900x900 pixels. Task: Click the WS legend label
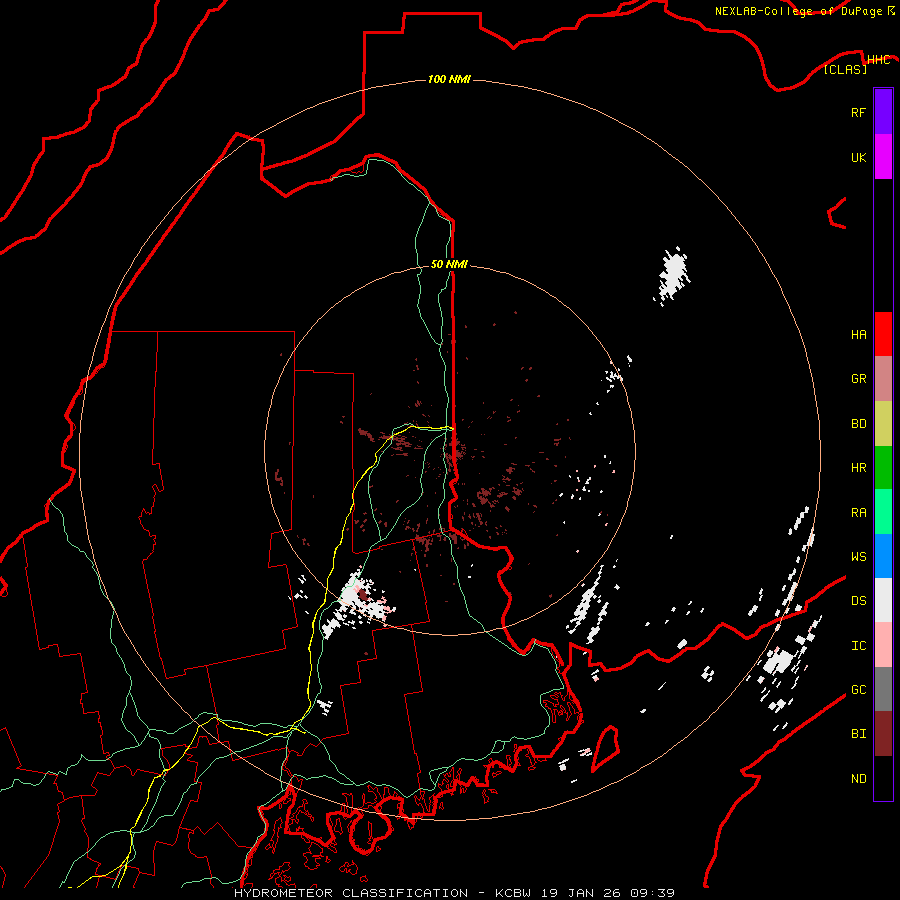click(858, 557)
